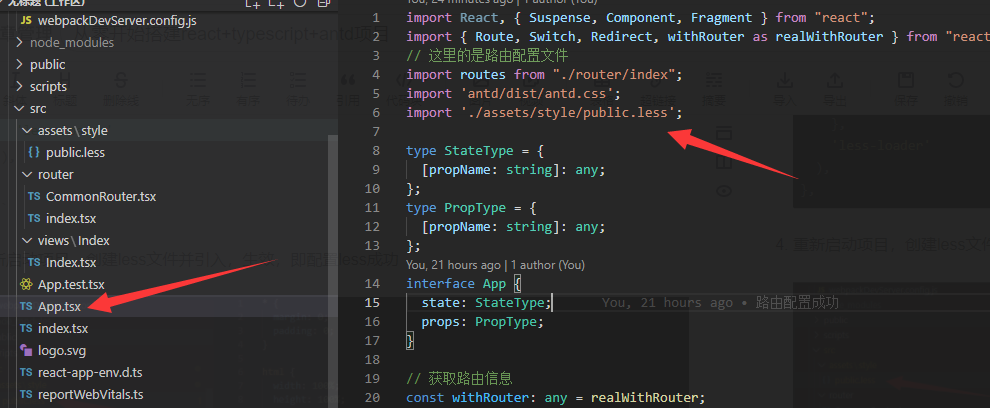Click the codelens "You, 21 hours ago | 1 author (You)"
This screenshot has height=408, width=990.
495,265
